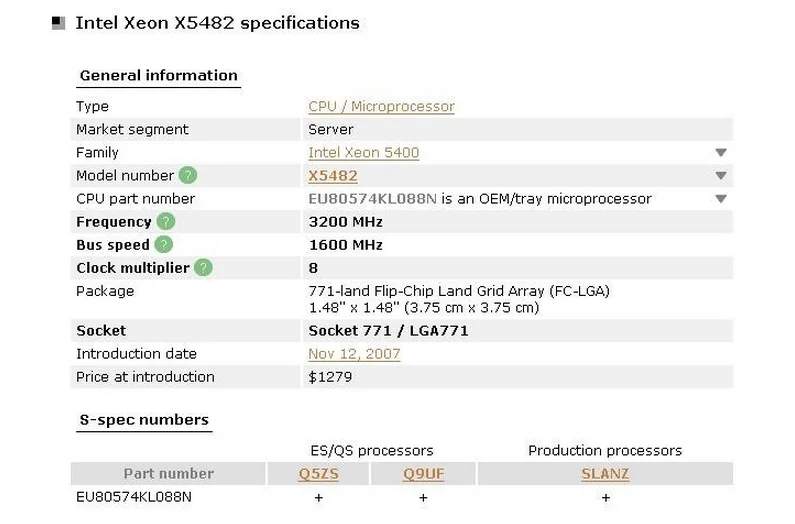This screenshot has width=795, height=524.
Task: Click the question mark next to Bus speed
Action: [164, 245]
